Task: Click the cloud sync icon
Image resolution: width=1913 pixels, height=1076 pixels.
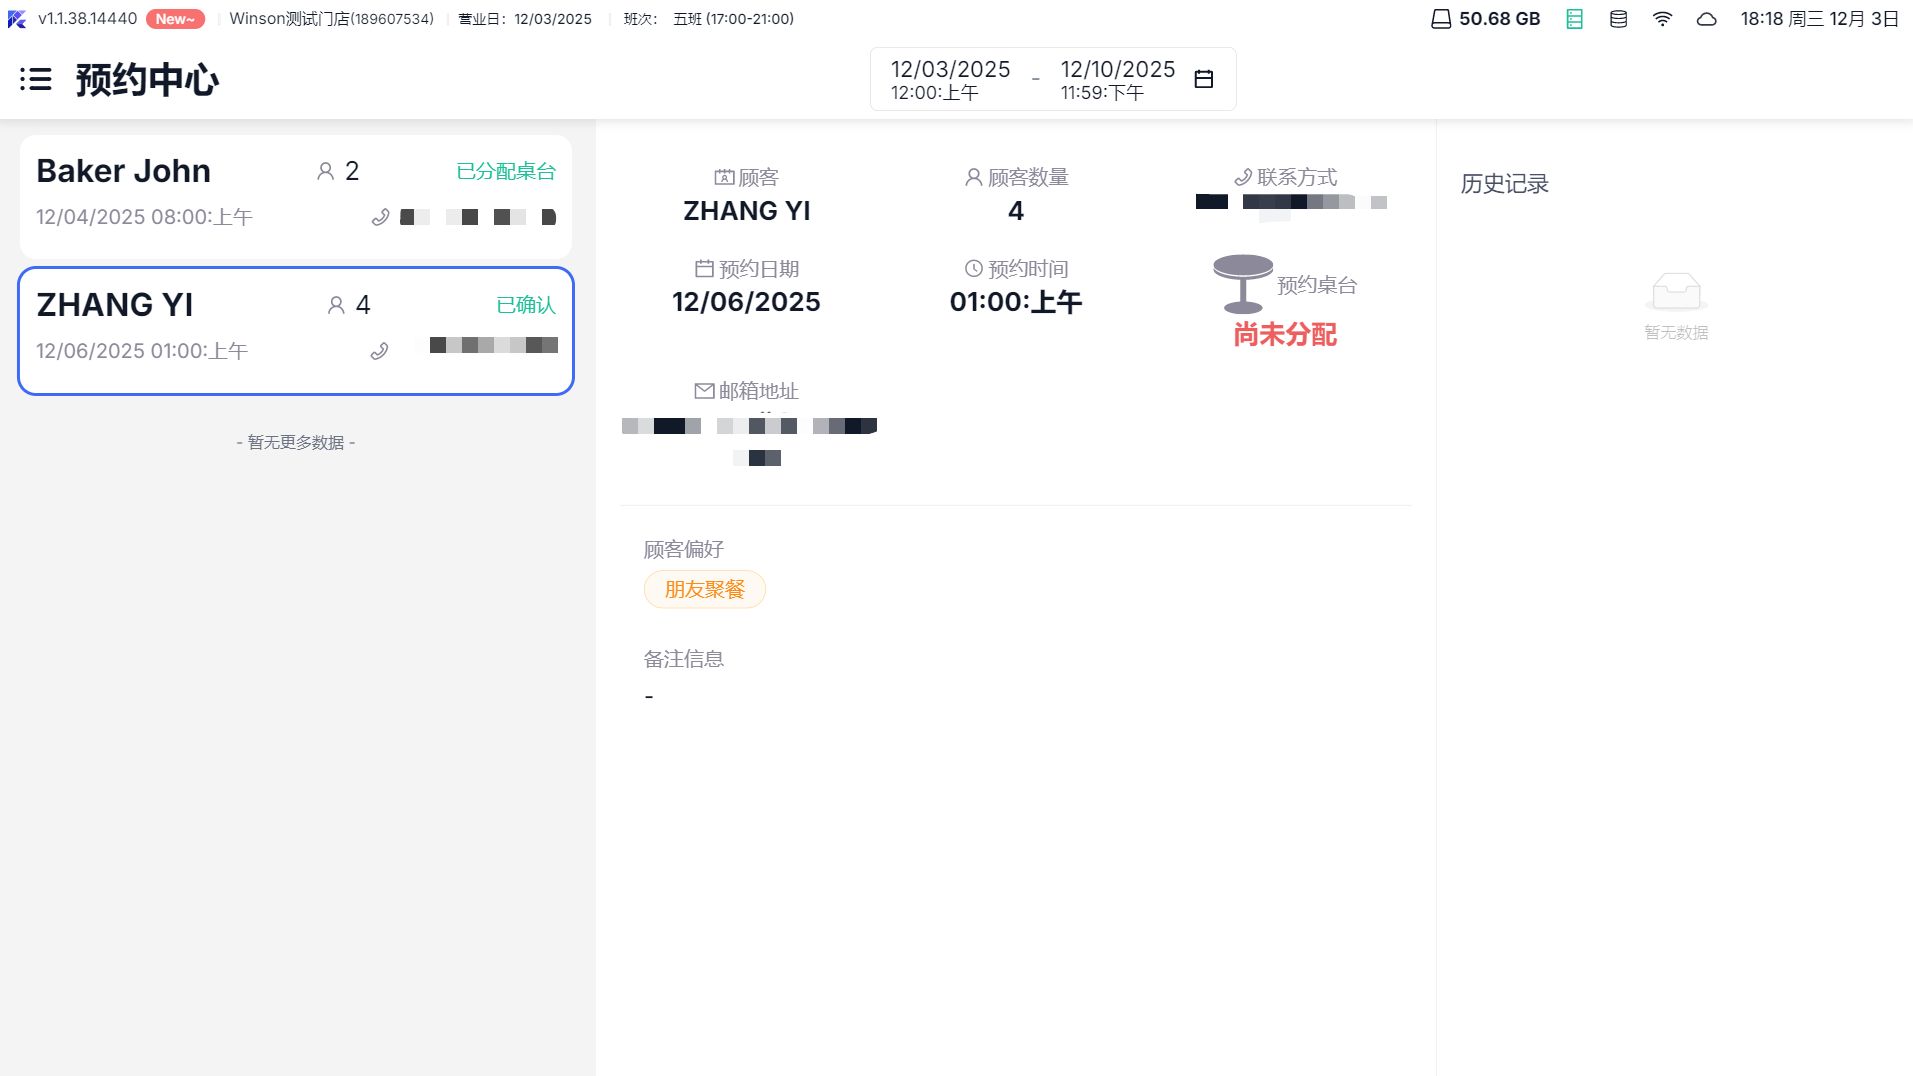Action: click(1706, 19)
